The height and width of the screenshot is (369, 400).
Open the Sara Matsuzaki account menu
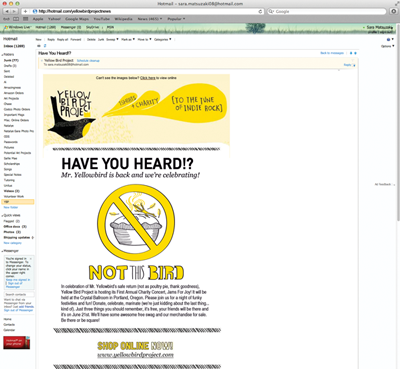tap(380, 27)
